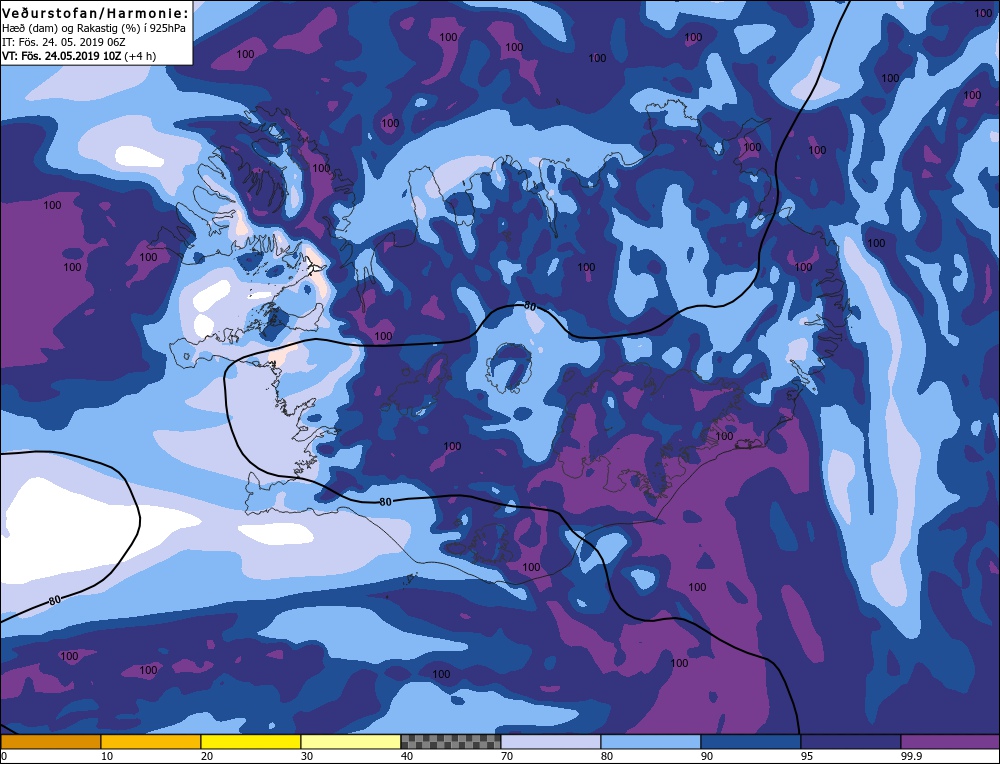This screenshot has height=764, width=1000.
Task: Select the "90" legend scale value
Action: tap(707, 756)
